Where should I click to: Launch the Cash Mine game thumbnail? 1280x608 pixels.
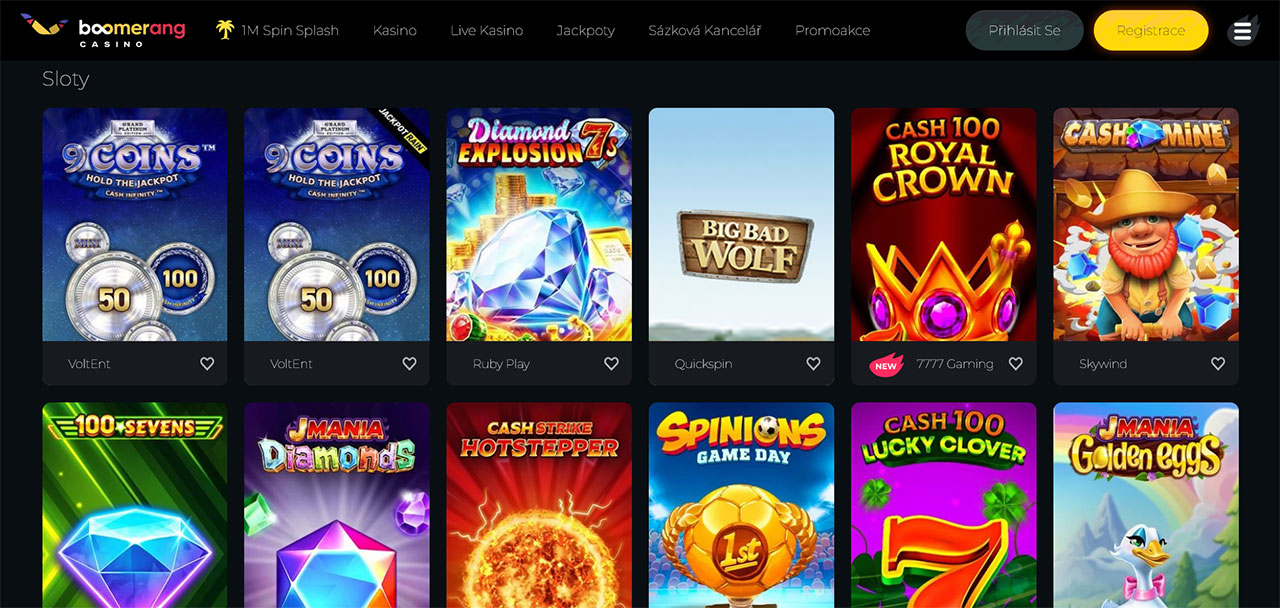[1146, 225]
